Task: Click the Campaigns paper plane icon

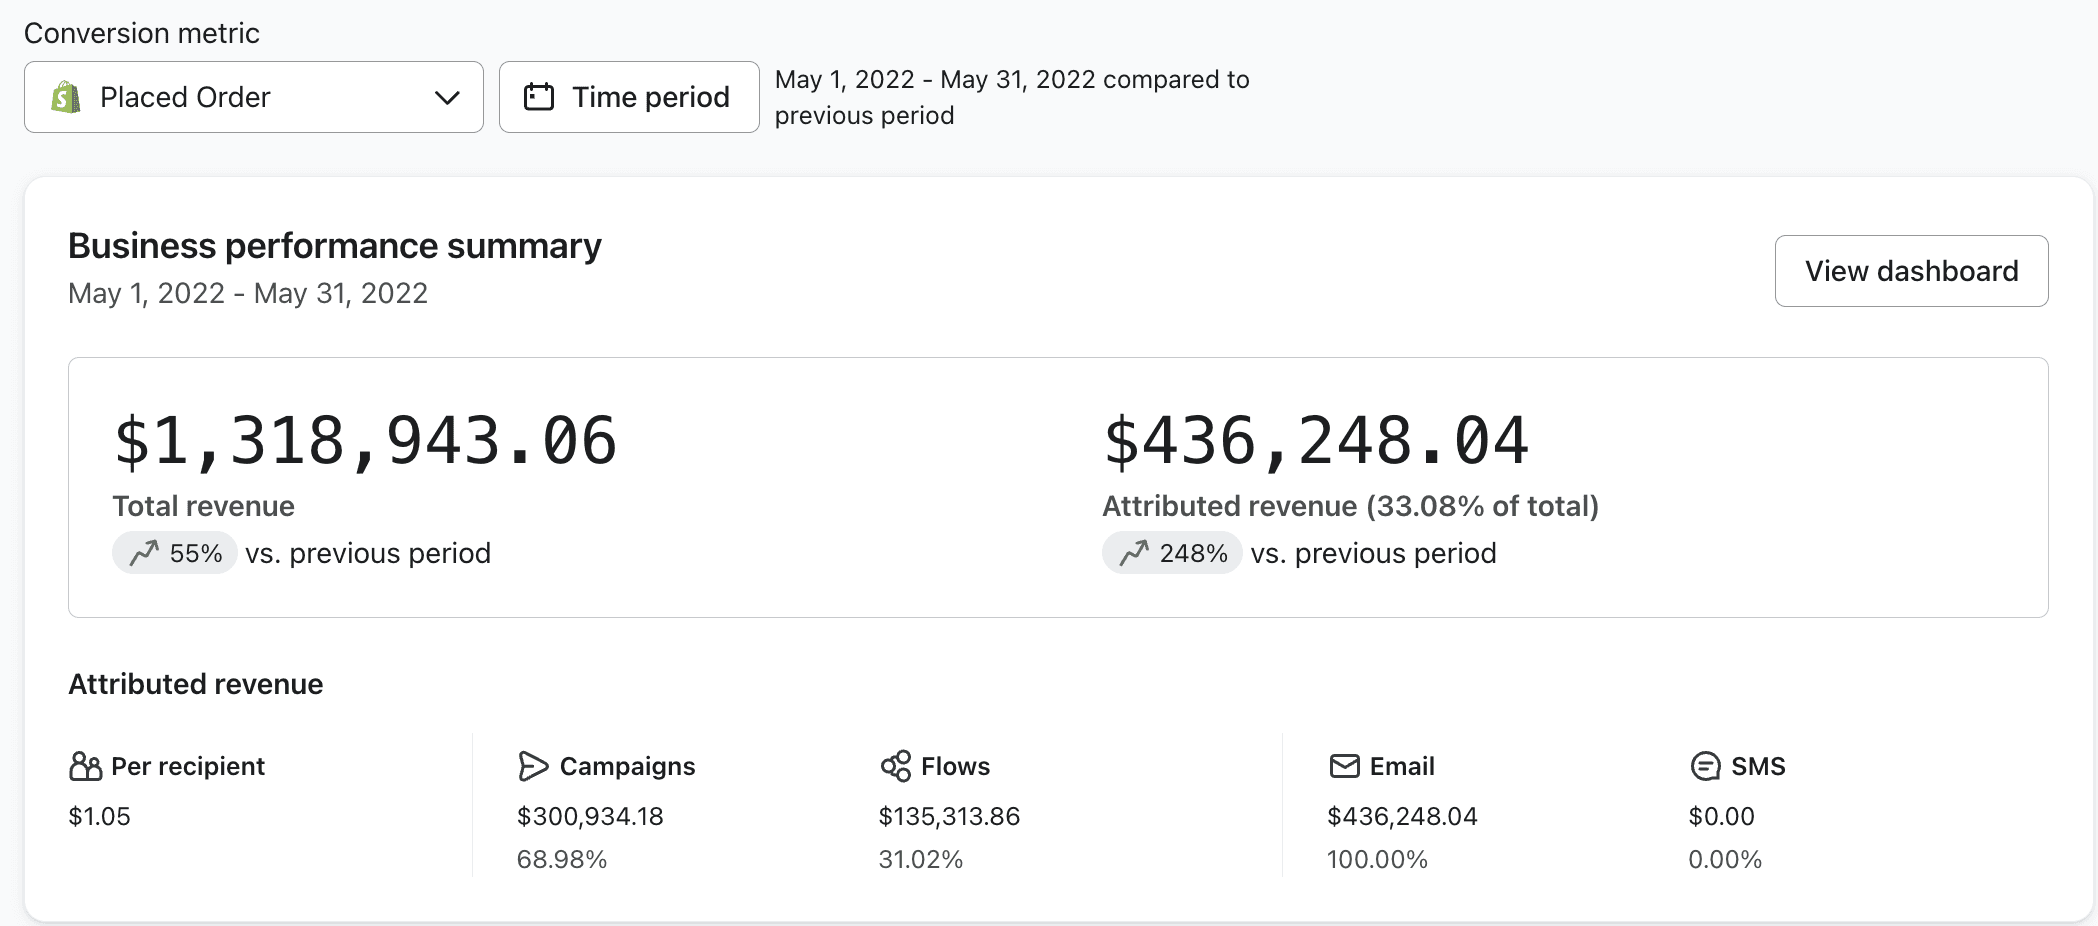Action: [533, 766]
